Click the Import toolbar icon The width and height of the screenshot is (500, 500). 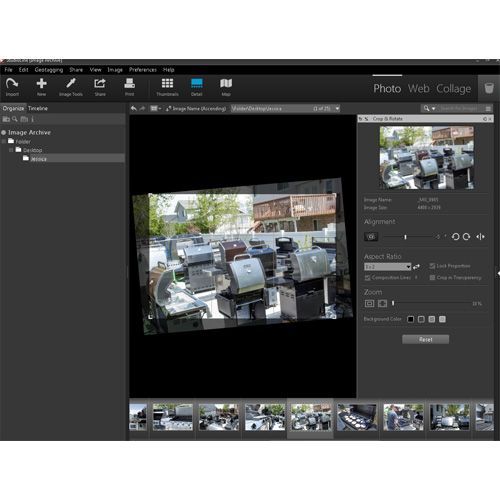(12, 84)
